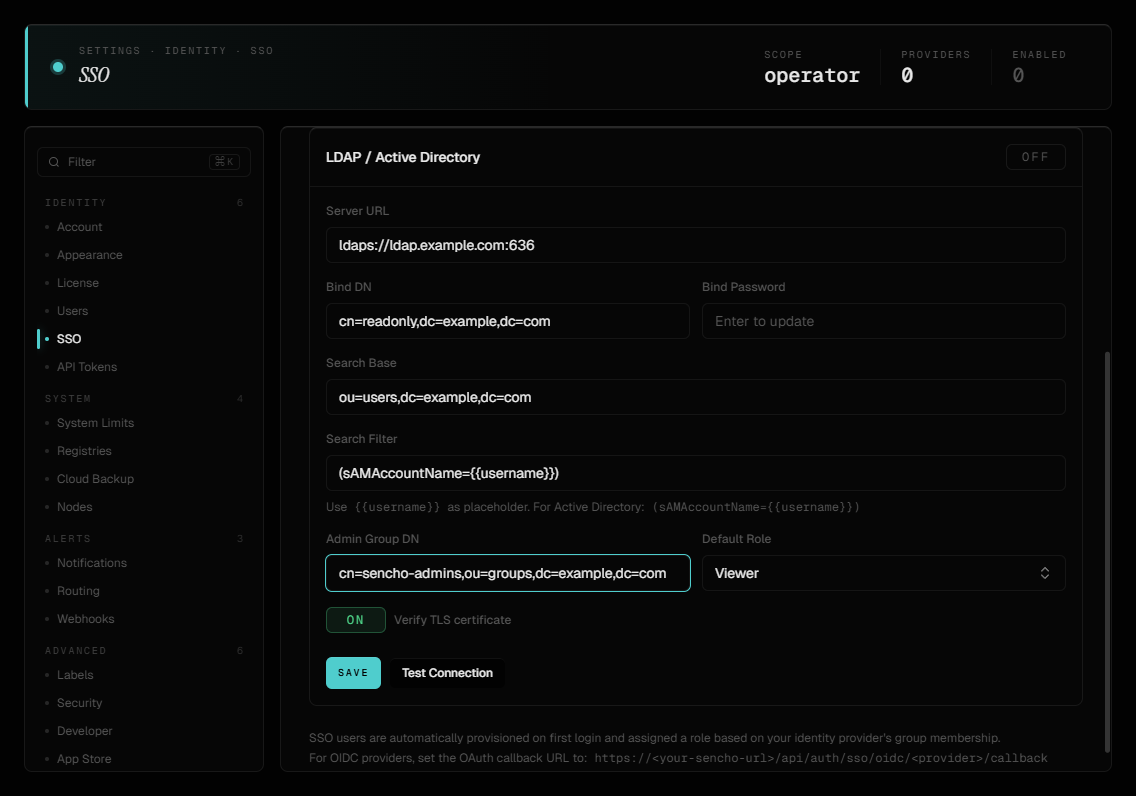Screen dimensions: 1136x796
Task: Click the Admin Group DN input field
Action: click(x=507, y=573)
